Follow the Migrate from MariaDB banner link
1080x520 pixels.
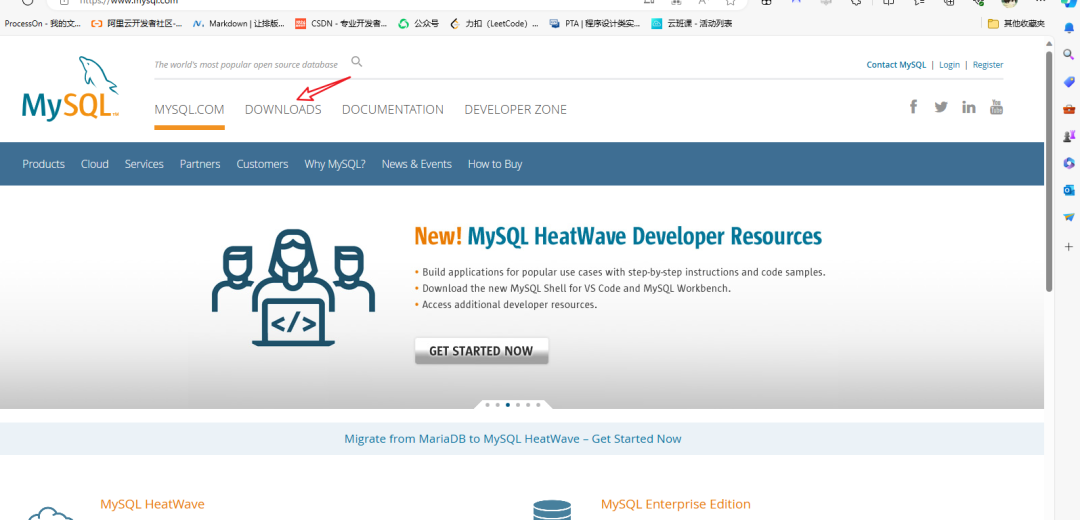512,439
